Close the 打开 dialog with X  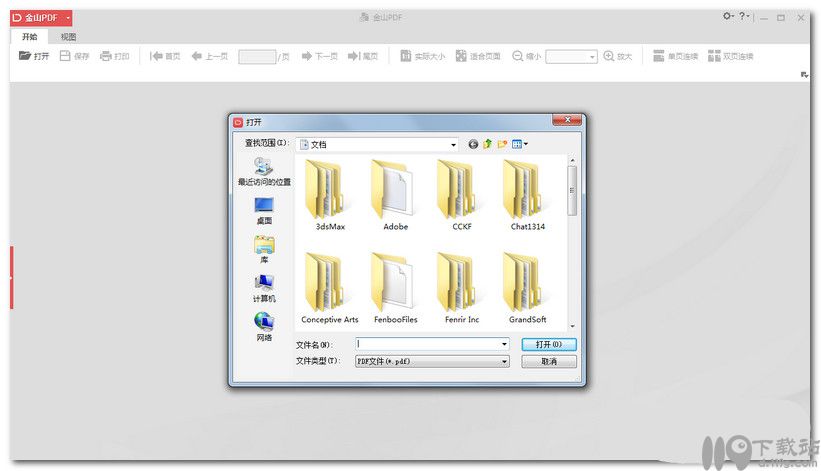567,120
